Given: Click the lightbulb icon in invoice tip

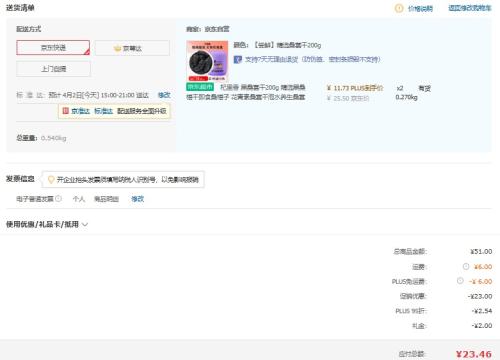Looking at the screenshot, I should (51, 180).
